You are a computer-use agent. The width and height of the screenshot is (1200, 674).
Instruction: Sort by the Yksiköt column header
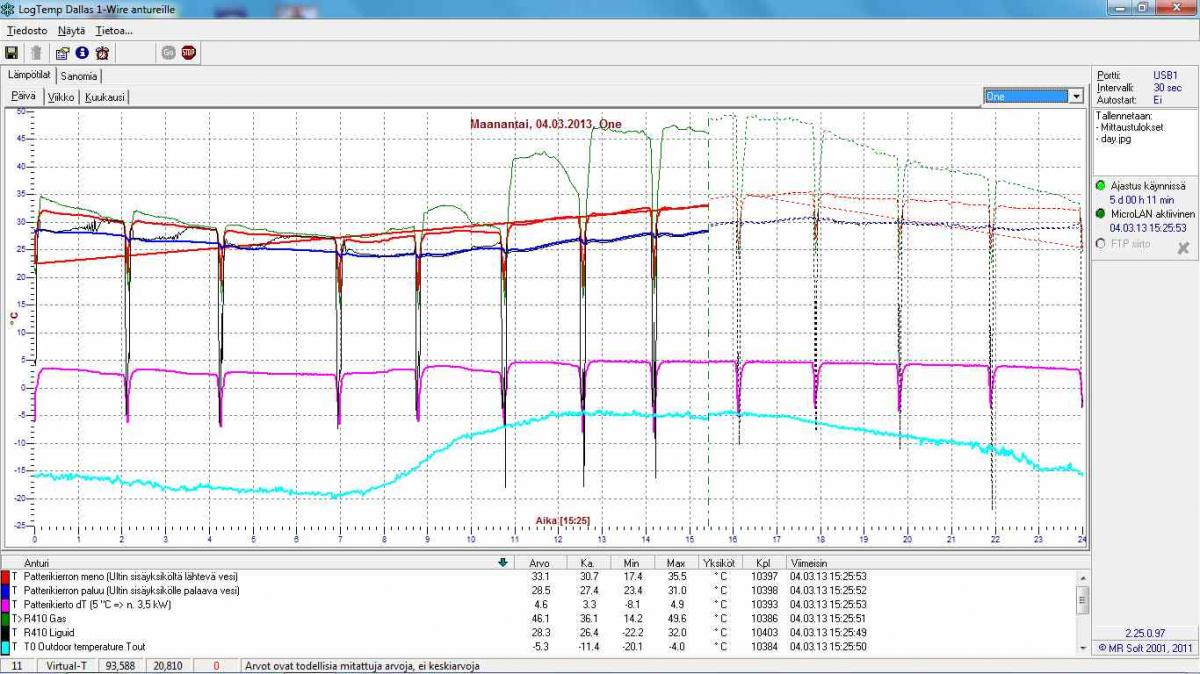point(719,563)
